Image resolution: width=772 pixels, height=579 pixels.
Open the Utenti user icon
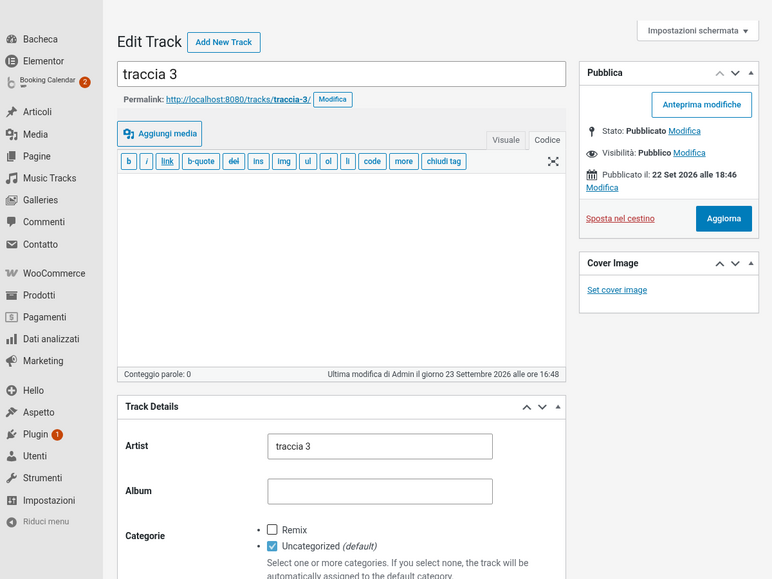[12, 456]
